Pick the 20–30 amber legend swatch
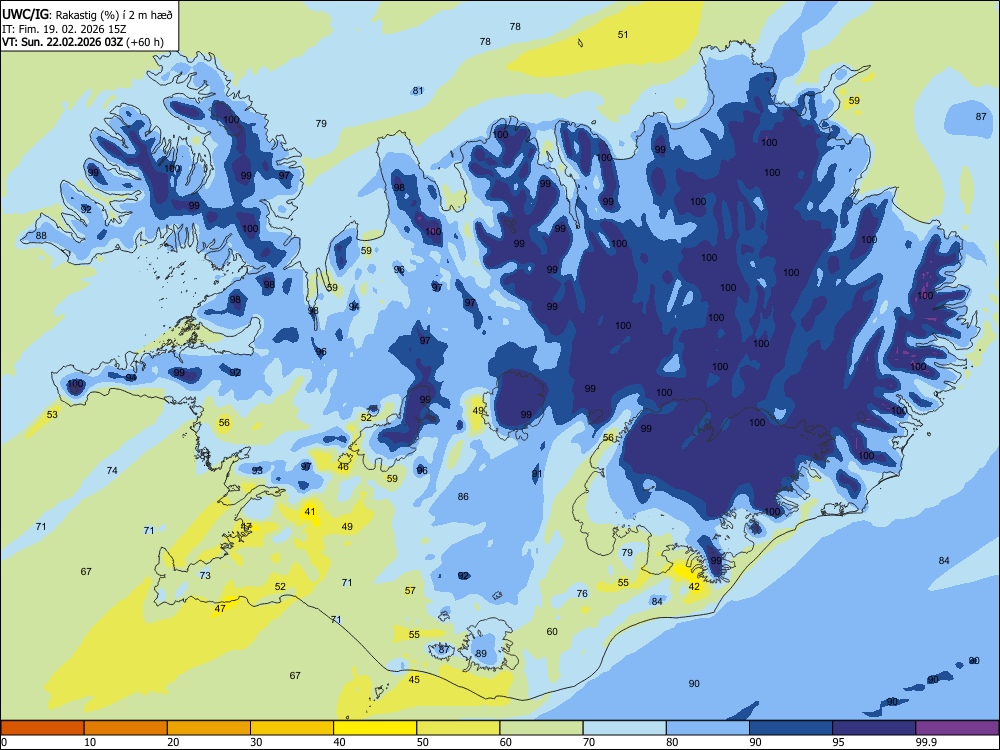The image size is (1000, 750). (x=209, y=728)
